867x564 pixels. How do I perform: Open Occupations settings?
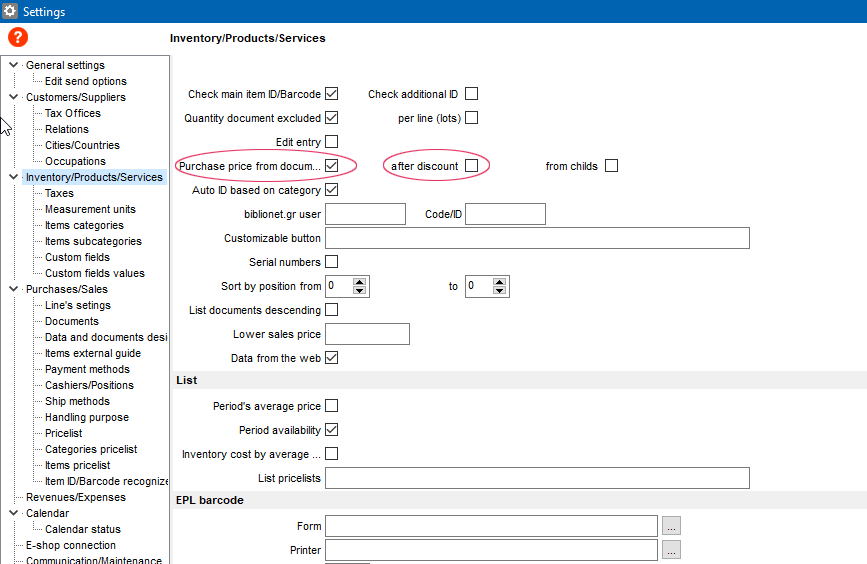[75, 161]
